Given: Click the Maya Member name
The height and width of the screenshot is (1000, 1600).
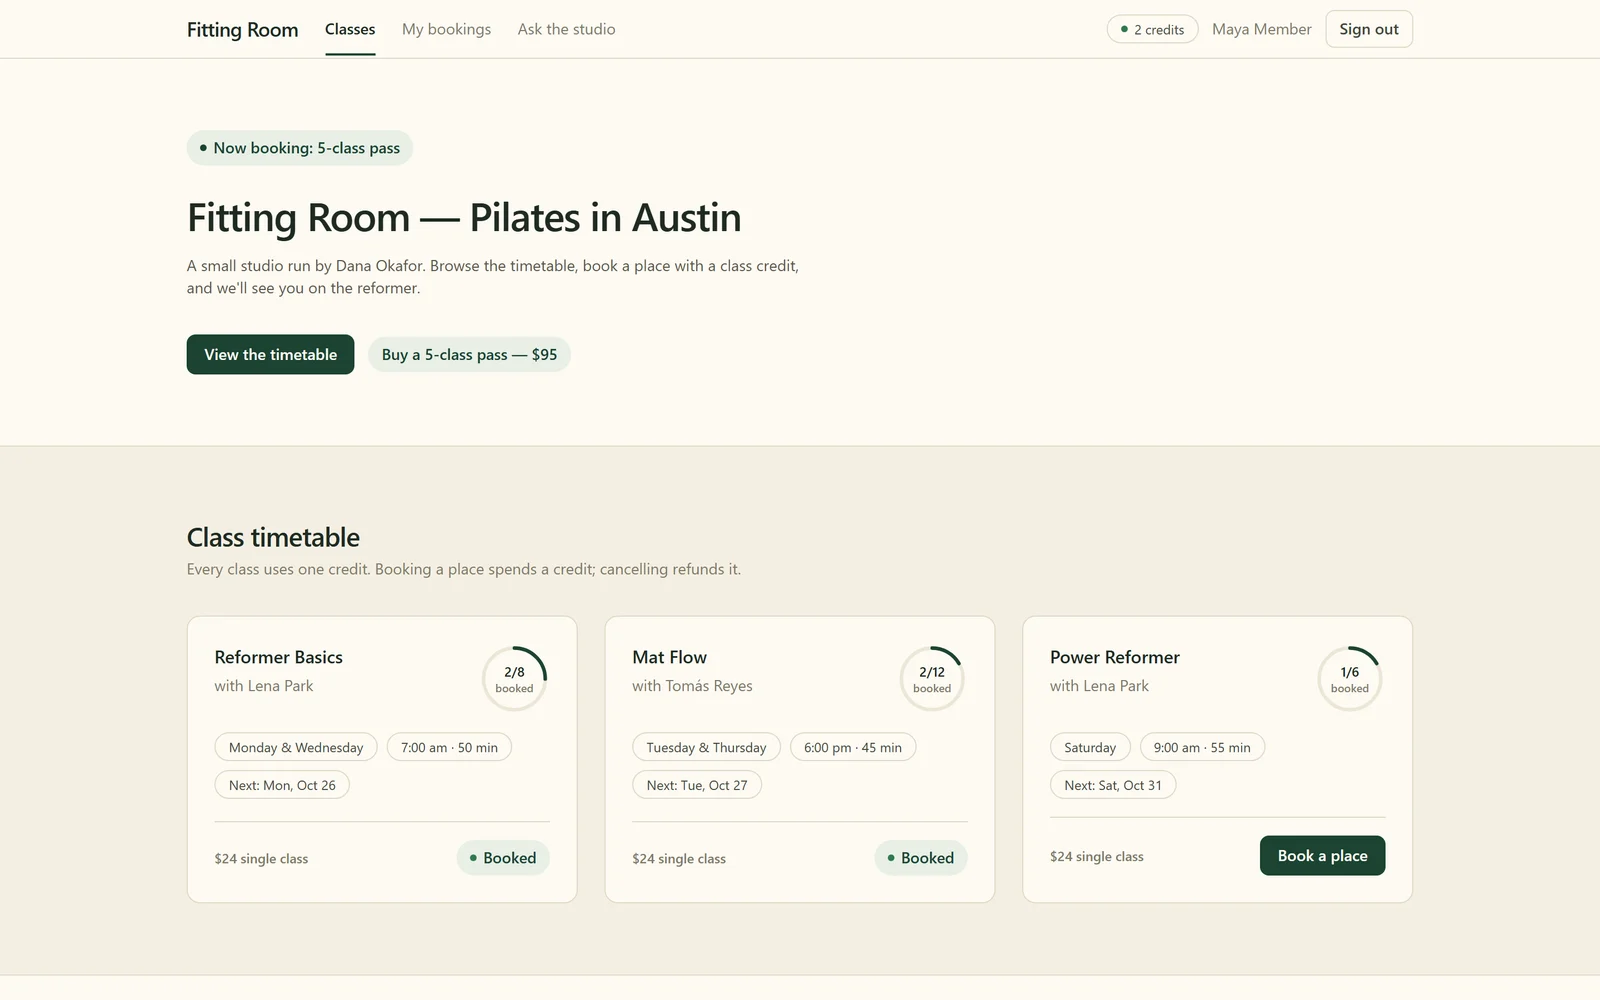Looking at the screenshot, I should coord(1261,29).
